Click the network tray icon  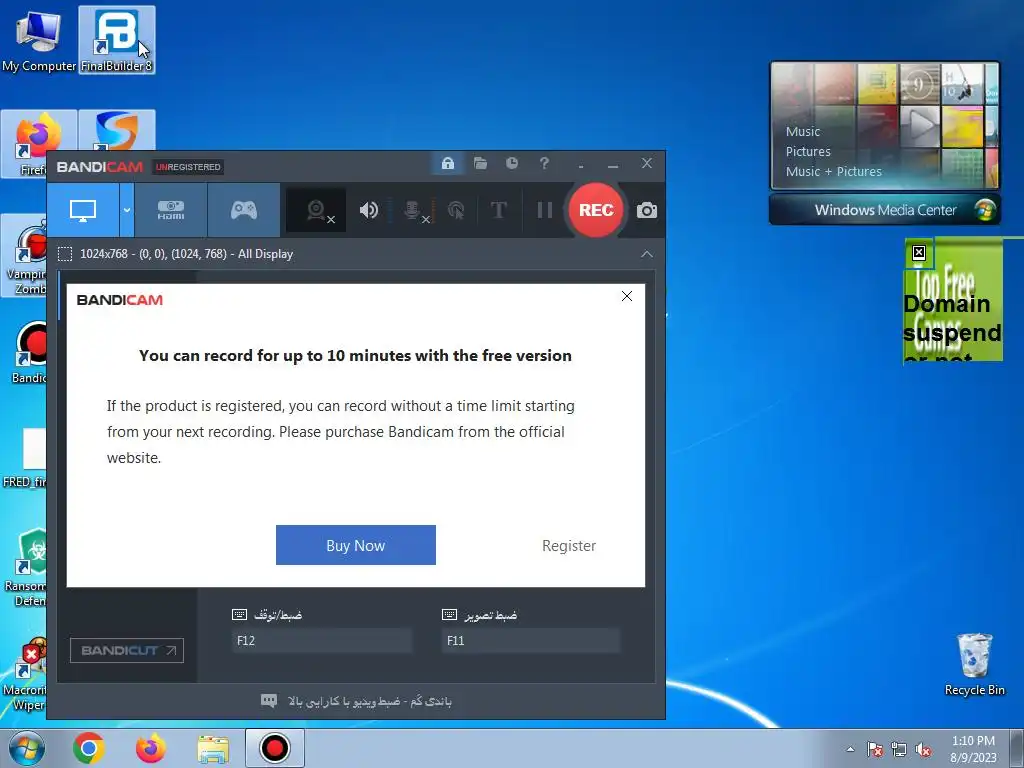click(x=899, y=749)
